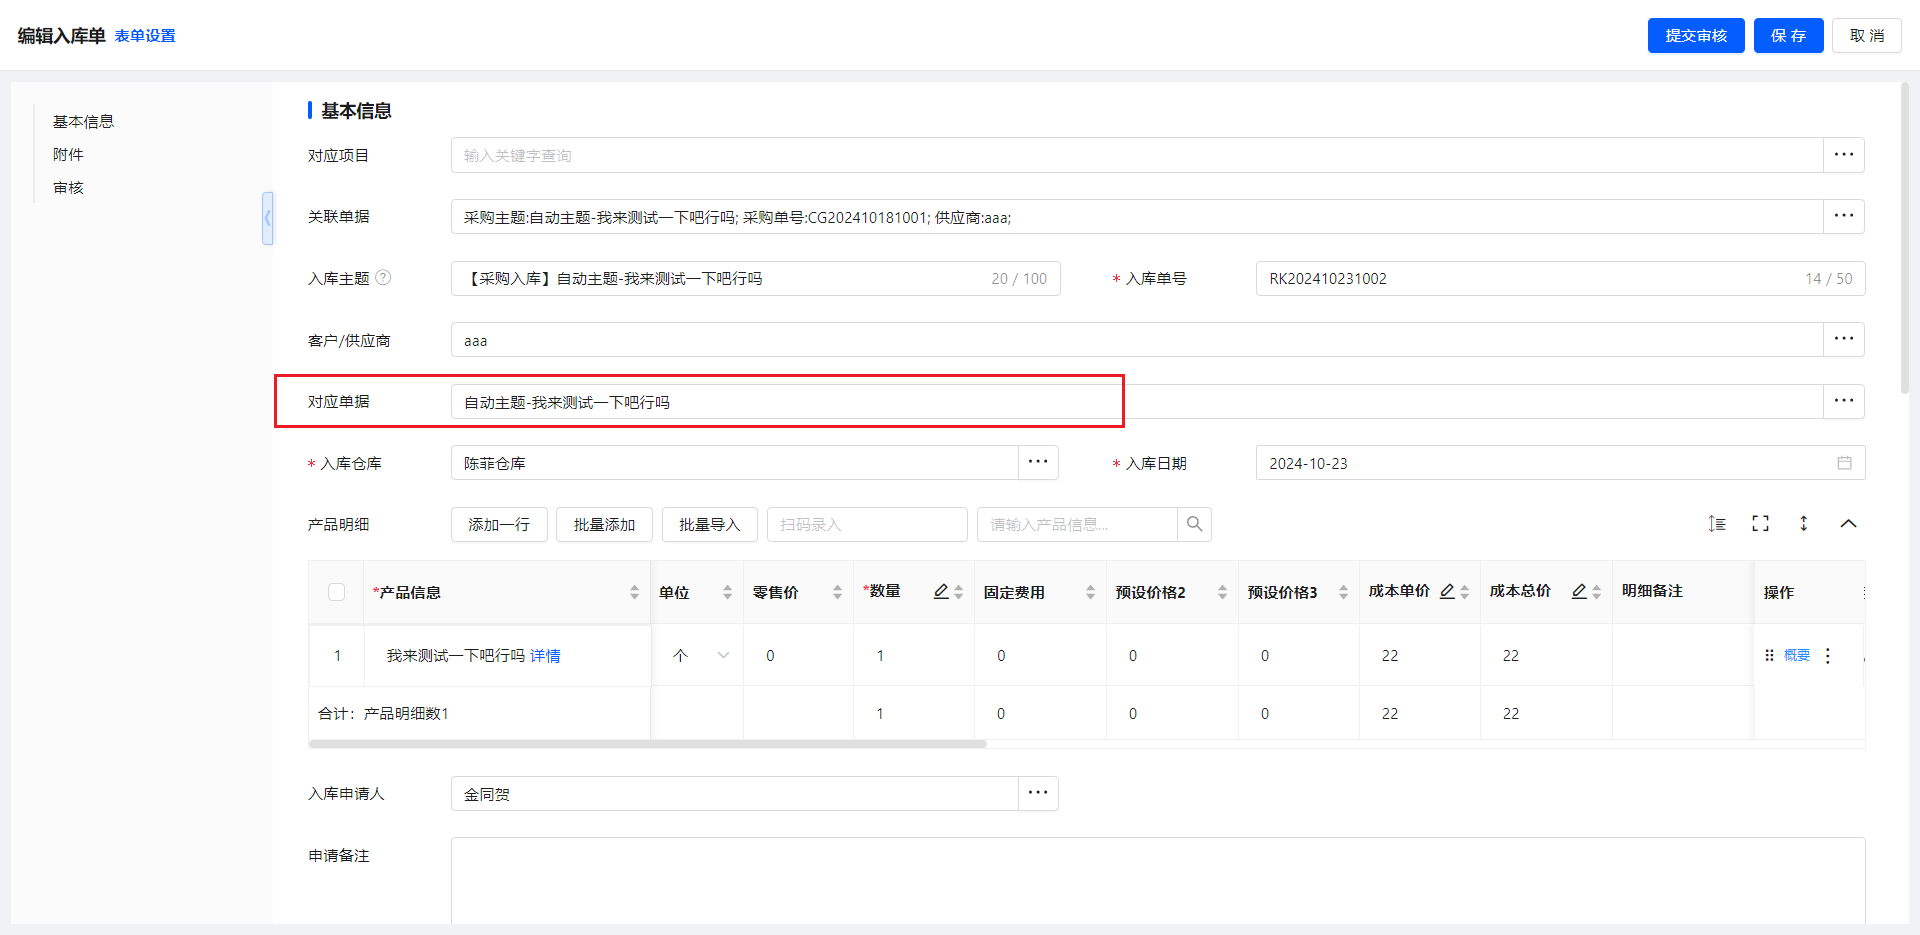Click product name 我来测试一下吧行吗 in row 1

tap(455, 656)
